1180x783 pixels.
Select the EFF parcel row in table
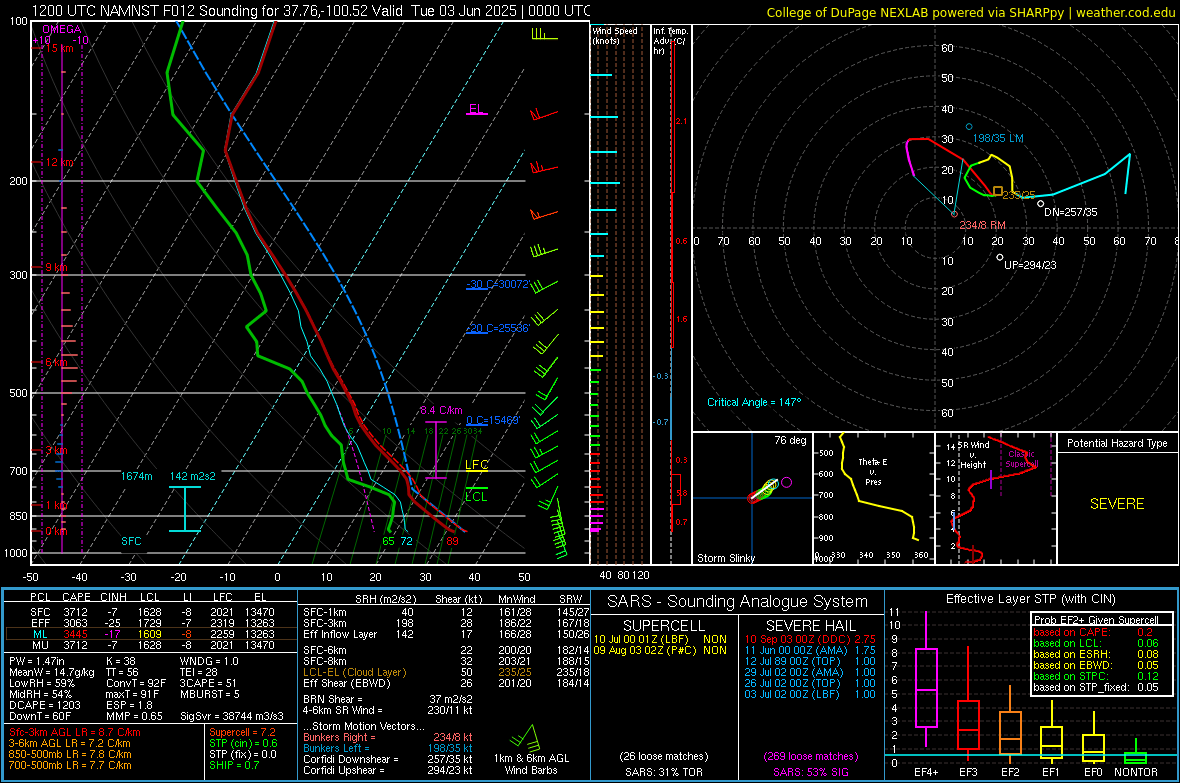click(151, 623)
